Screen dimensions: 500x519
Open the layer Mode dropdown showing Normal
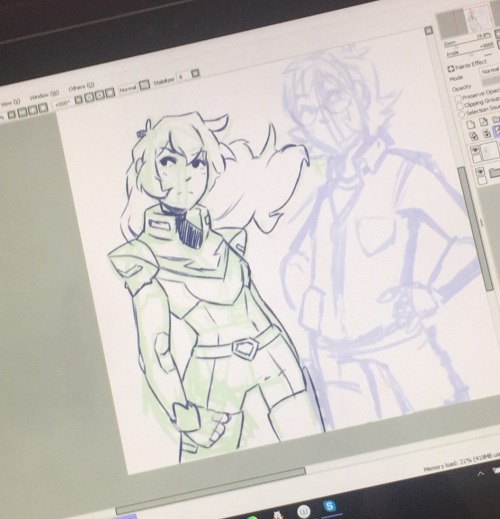(x=490, y=71)
